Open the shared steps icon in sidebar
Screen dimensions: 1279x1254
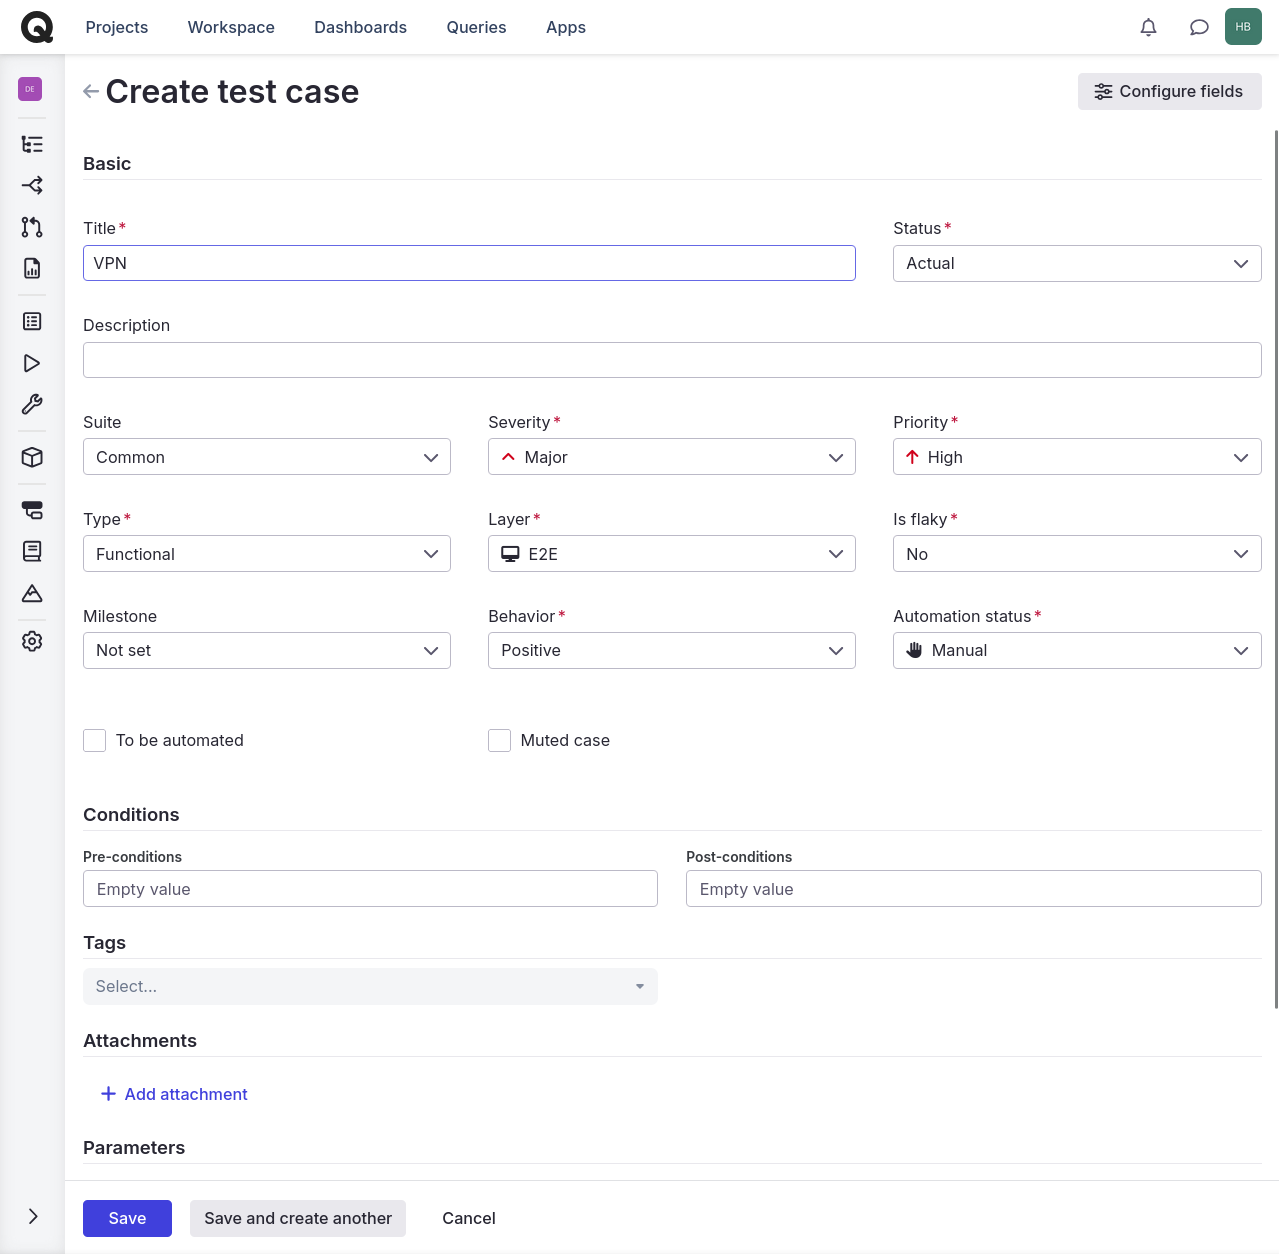point(32,185)
